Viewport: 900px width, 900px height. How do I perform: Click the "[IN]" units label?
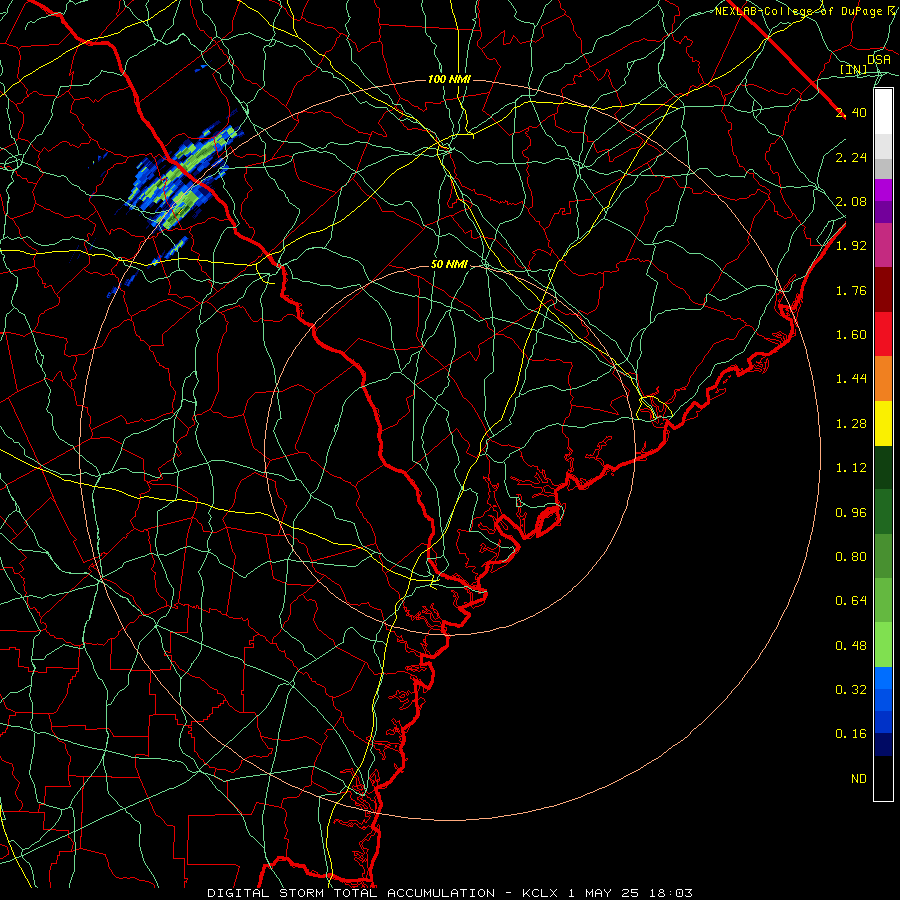(x=854, y=70)
